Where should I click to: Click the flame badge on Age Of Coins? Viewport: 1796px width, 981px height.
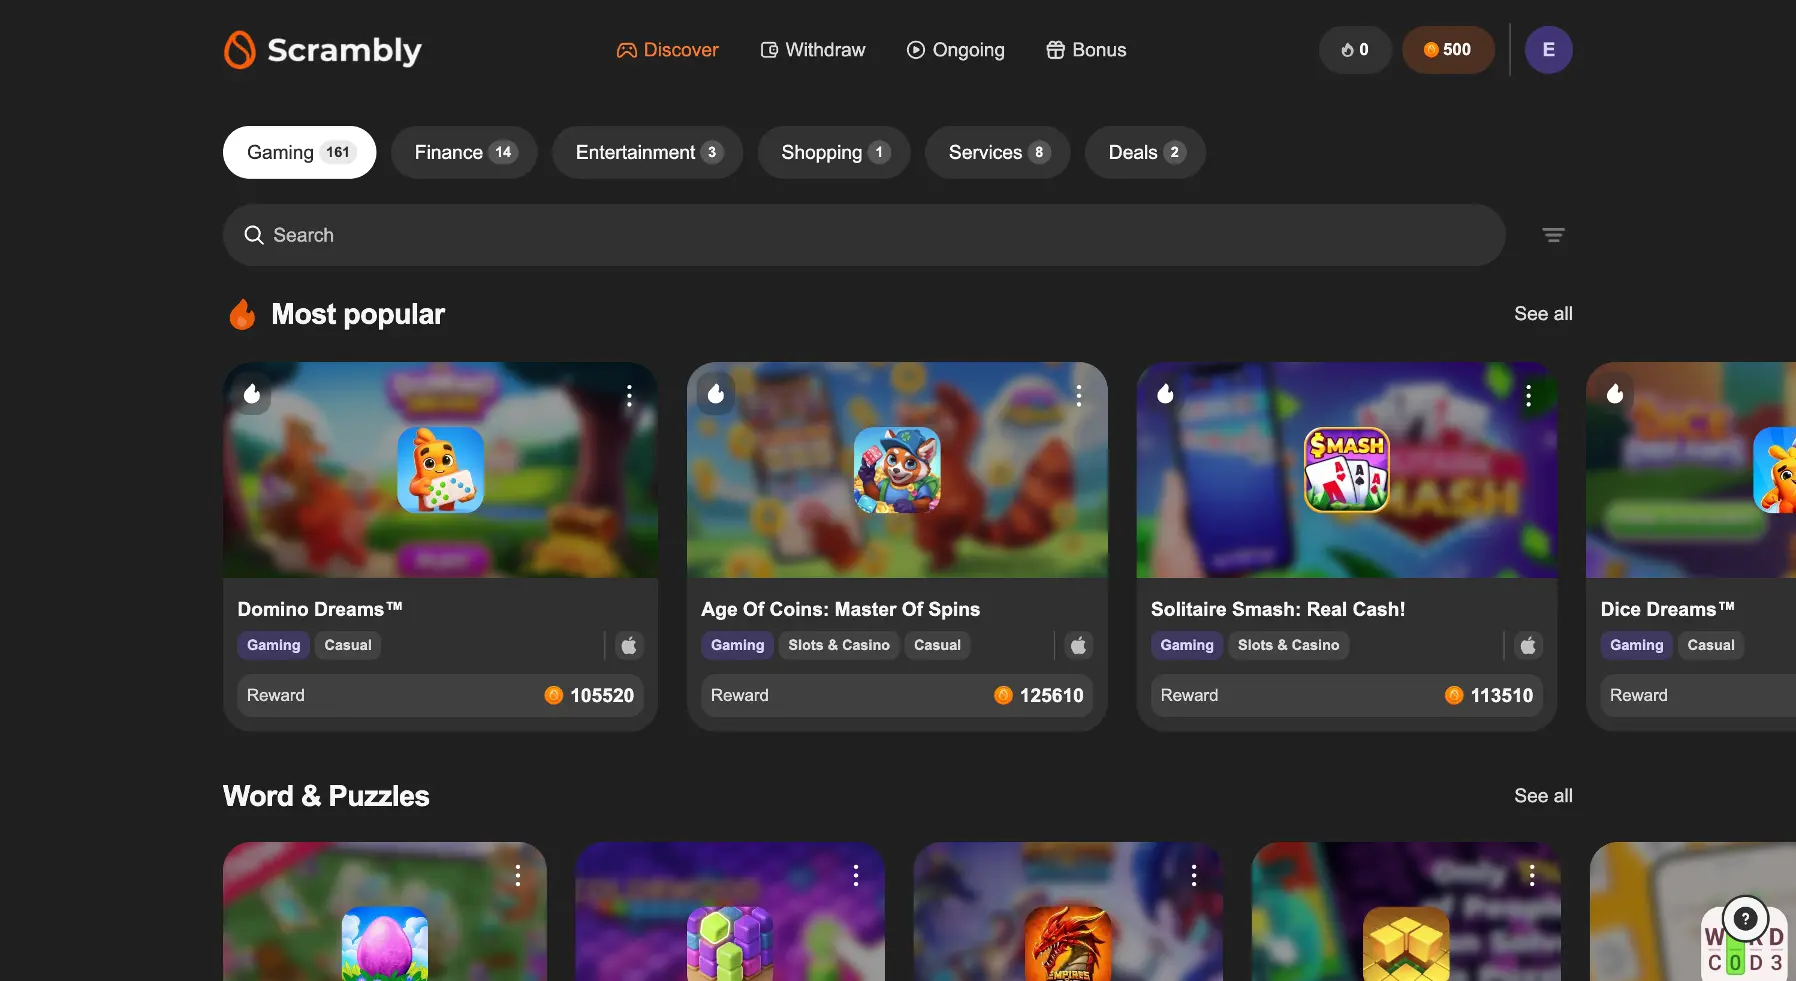[x=716, y=394]
